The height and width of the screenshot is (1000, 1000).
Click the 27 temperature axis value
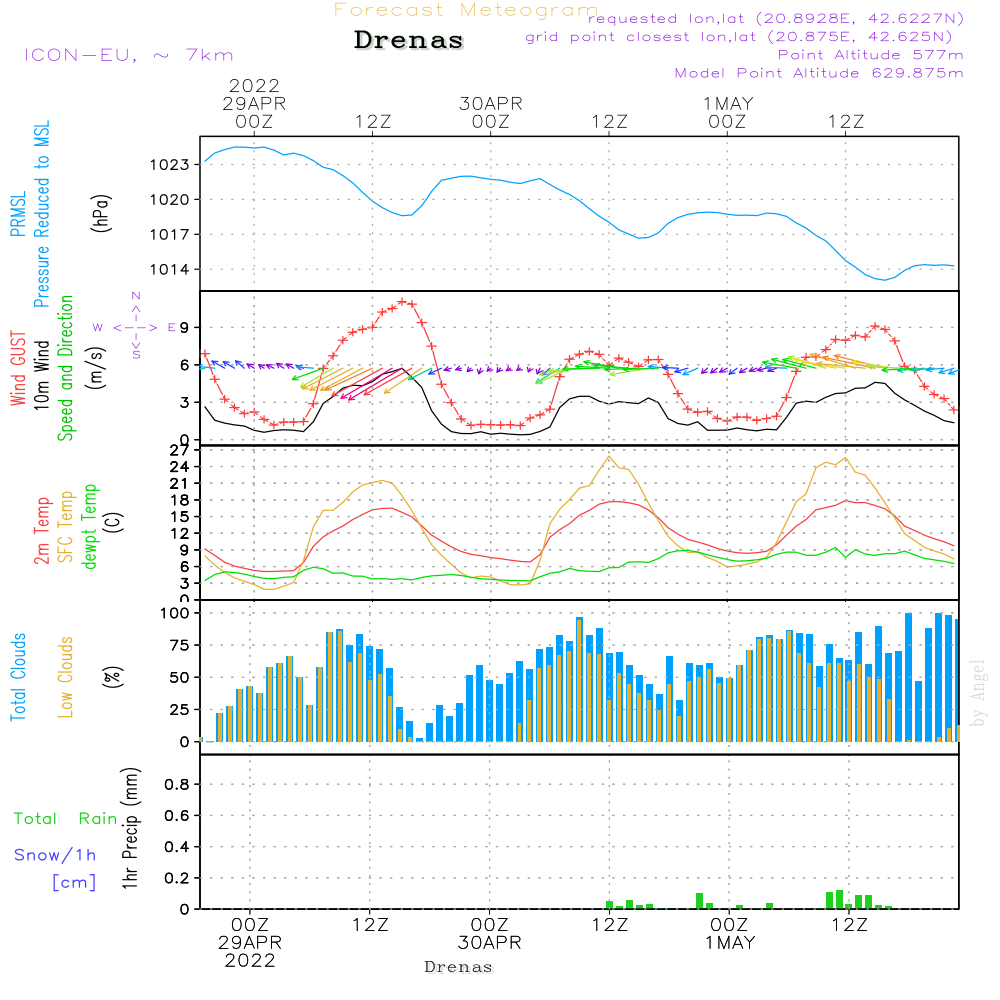click(180, 451)
